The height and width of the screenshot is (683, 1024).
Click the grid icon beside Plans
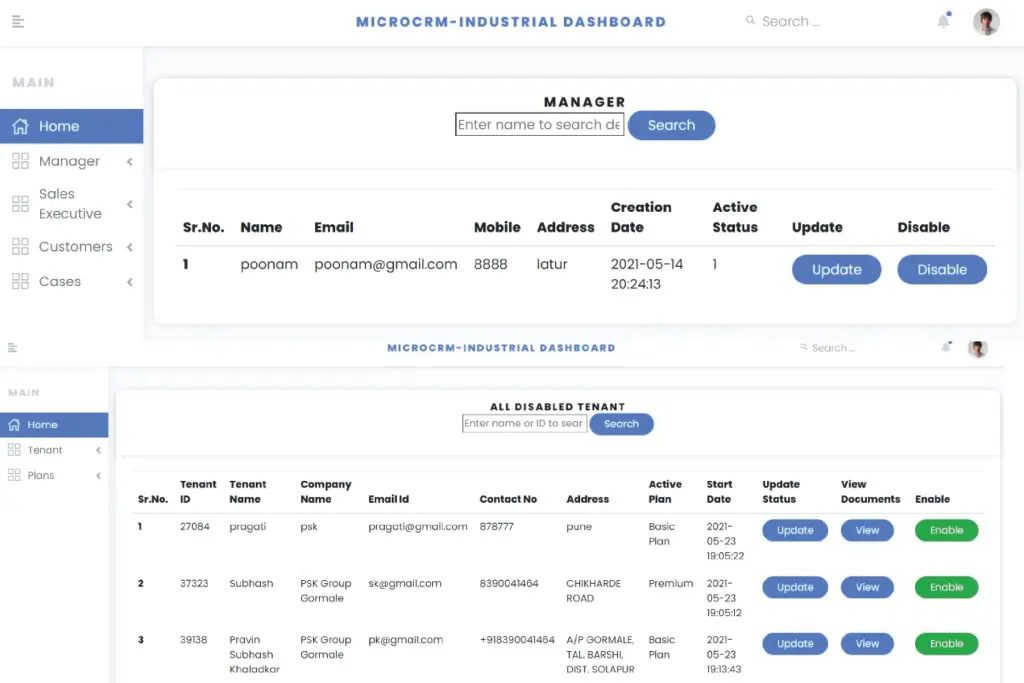click(x=14, y=475)
